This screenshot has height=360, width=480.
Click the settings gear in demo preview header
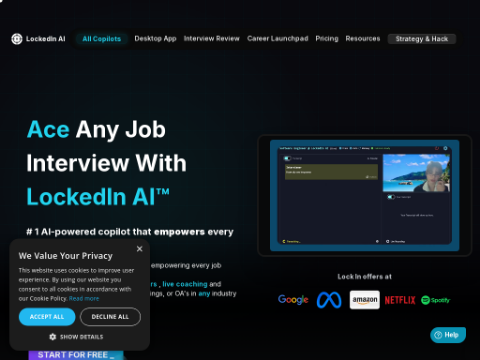tap(445, 148)
